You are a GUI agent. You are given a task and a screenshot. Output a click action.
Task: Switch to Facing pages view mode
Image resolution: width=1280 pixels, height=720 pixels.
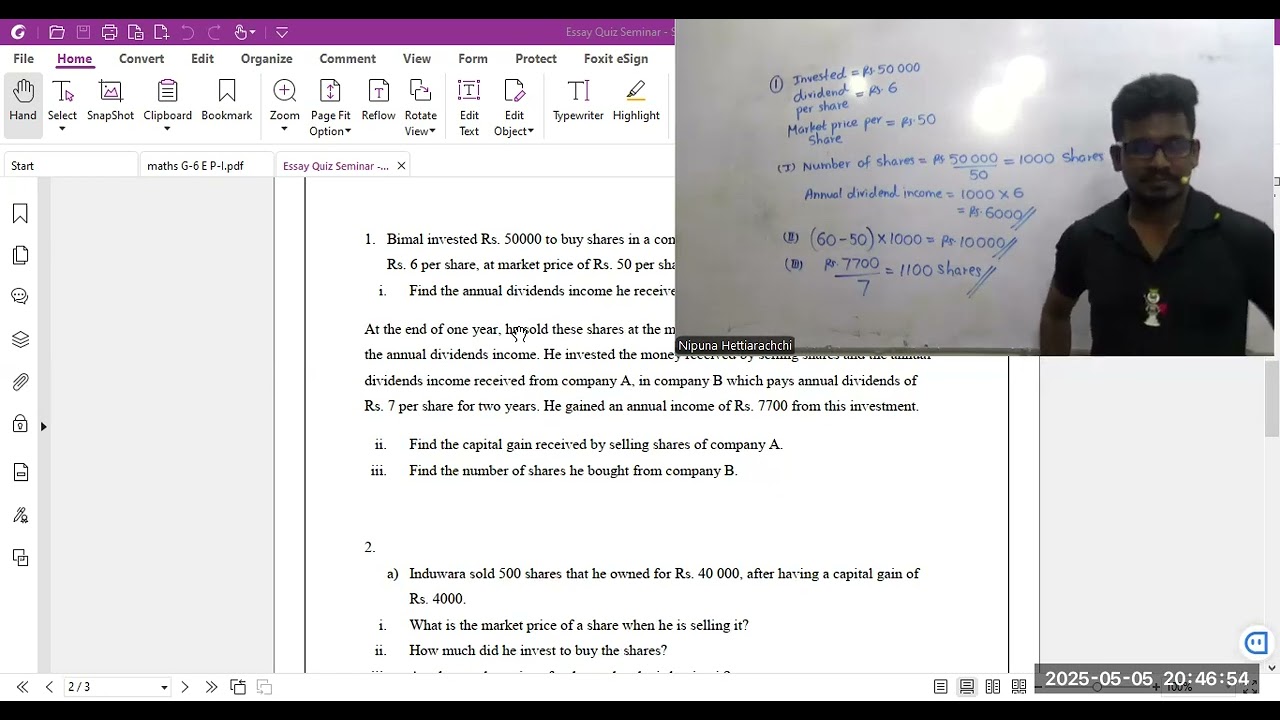(x=993, y=687)
